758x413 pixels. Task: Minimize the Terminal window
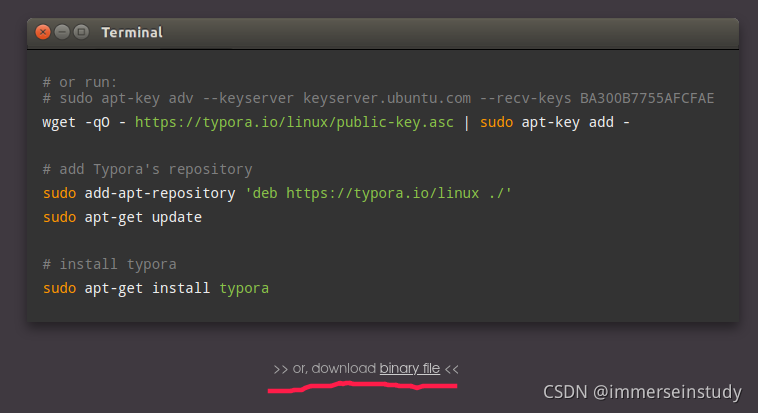62,32
